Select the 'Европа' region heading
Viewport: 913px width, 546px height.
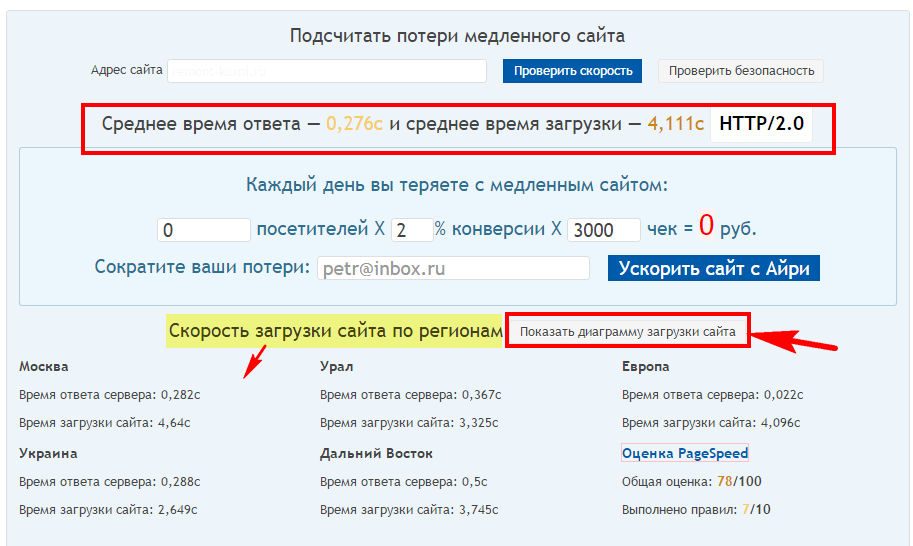[x=645, y=367]
